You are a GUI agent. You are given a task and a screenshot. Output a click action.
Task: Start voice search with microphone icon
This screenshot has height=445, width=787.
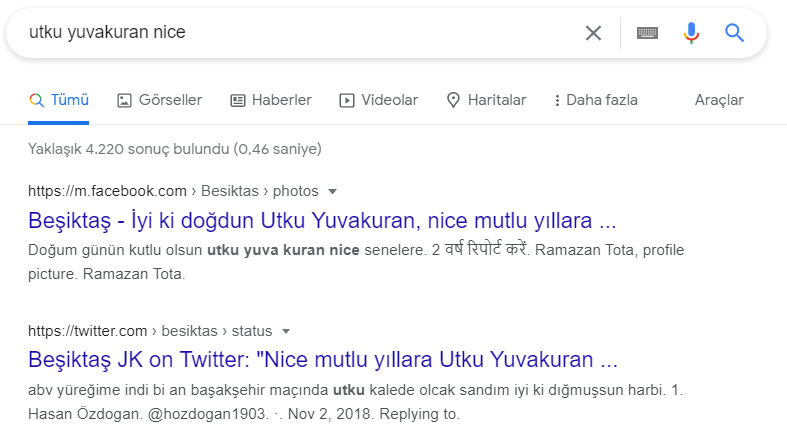(691, 33)
